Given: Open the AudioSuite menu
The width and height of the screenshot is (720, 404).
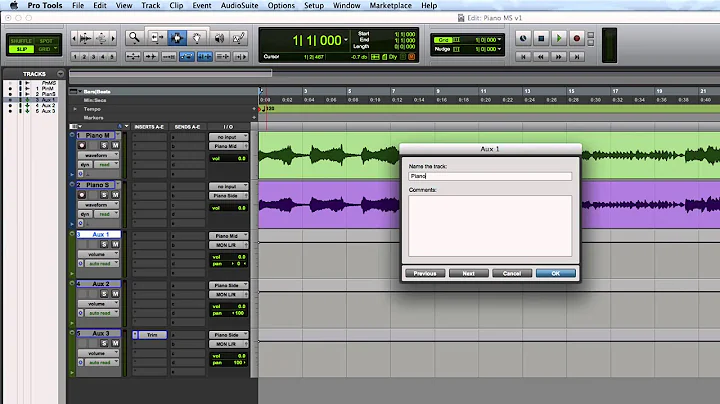Looking at the screenshot, I should pos(239,6).
